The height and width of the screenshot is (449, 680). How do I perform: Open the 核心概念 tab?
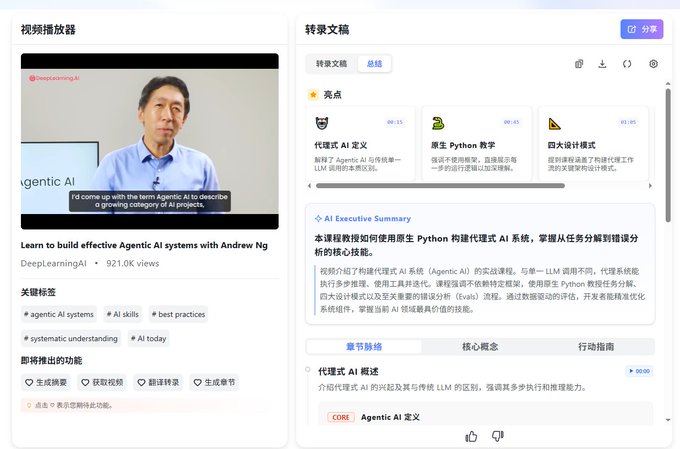coord(480,347)
